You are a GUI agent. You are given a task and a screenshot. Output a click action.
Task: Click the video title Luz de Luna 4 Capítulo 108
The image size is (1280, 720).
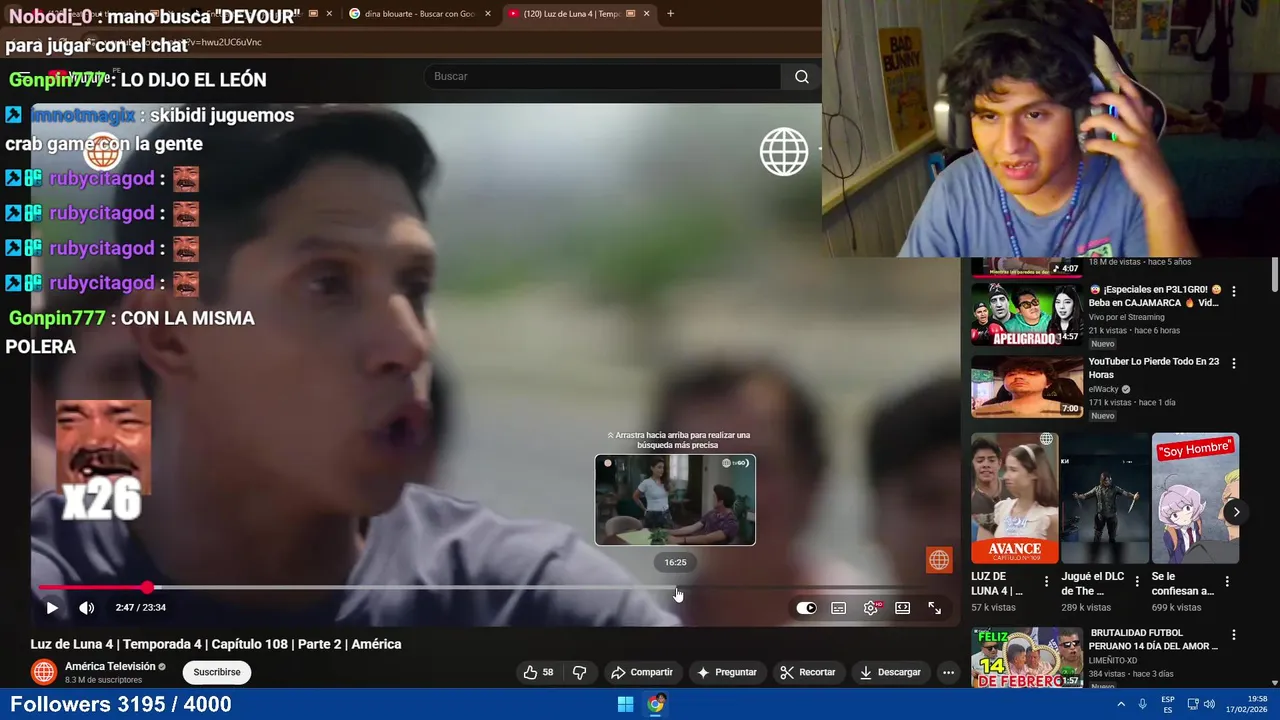pyautogui.click(x=216, y=644)
